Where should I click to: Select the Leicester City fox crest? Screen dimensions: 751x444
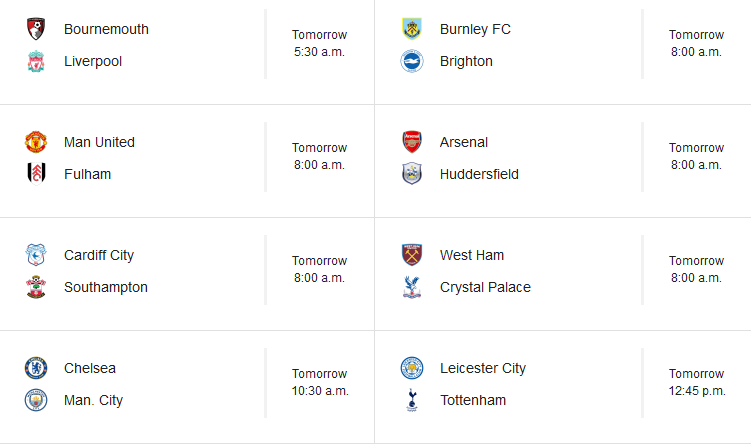click(412, 368)
